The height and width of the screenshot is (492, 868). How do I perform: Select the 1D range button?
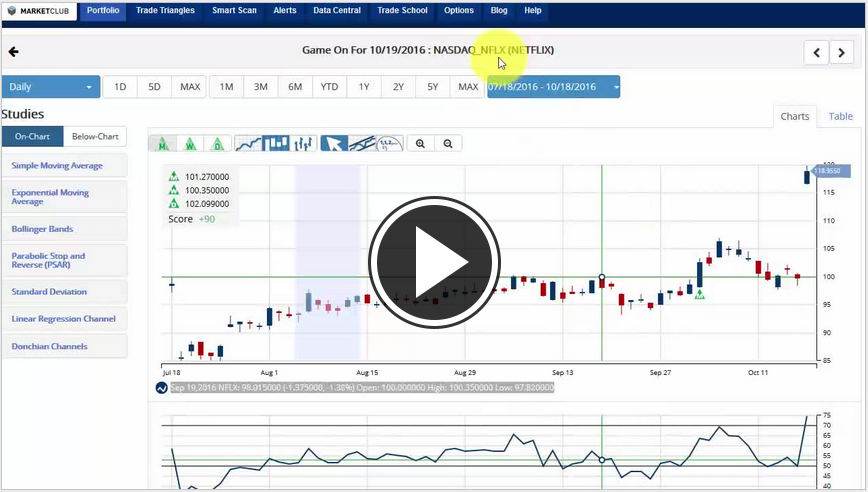[x=120, y=87]
